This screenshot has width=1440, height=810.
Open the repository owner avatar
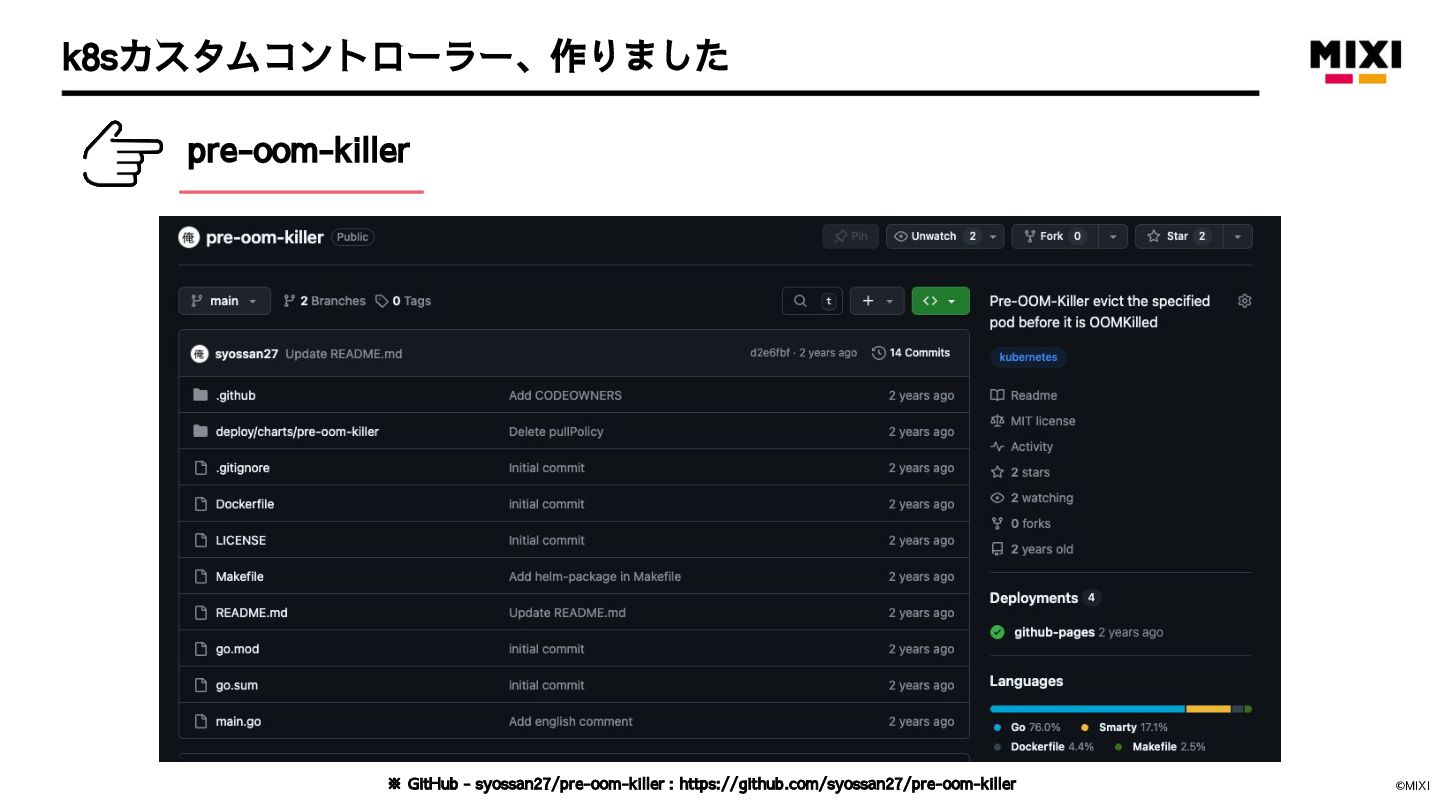[189, 237]
